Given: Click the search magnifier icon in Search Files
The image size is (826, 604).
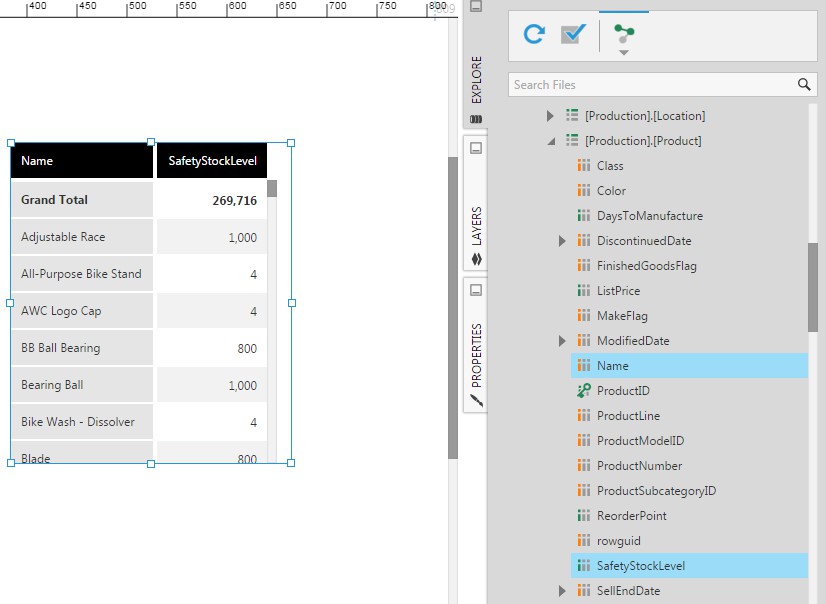Looking at the screenshot, I should (806, 84).
